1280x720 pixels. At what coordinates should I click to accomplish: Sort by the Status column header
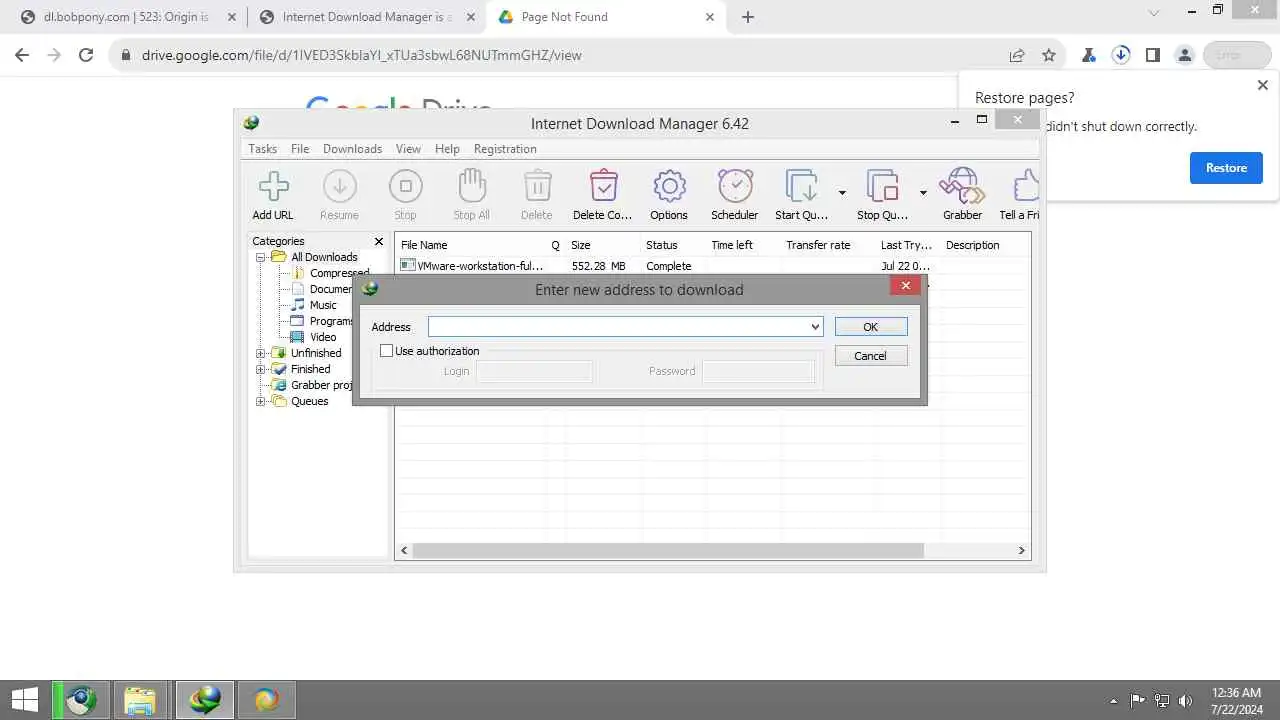click(x=672, y=245)
